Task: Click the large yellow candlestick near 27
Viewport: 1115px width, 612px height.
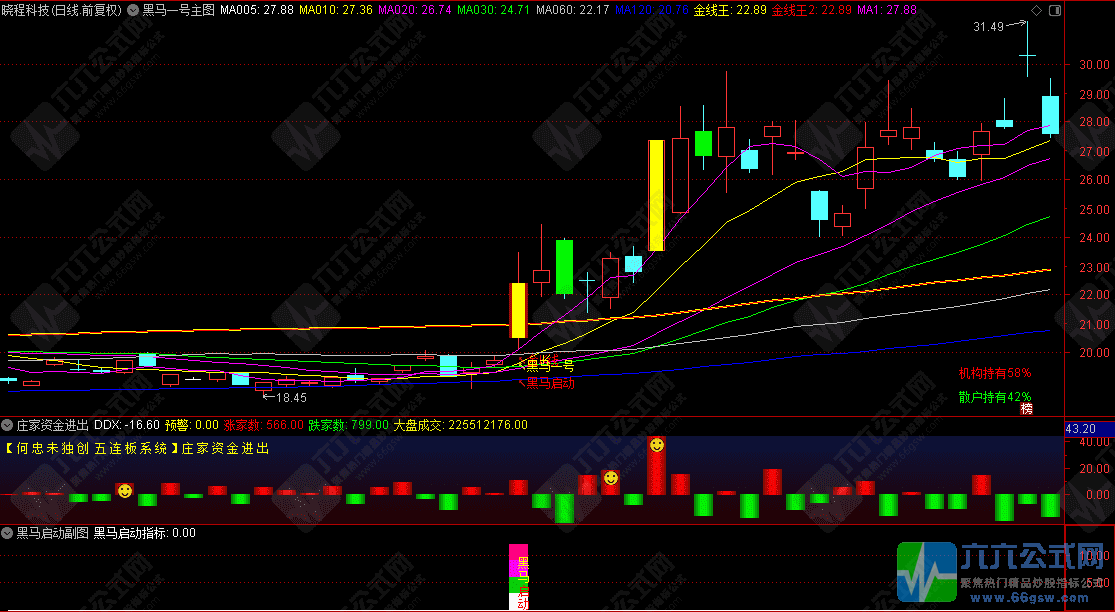Action: pos(656,195)
